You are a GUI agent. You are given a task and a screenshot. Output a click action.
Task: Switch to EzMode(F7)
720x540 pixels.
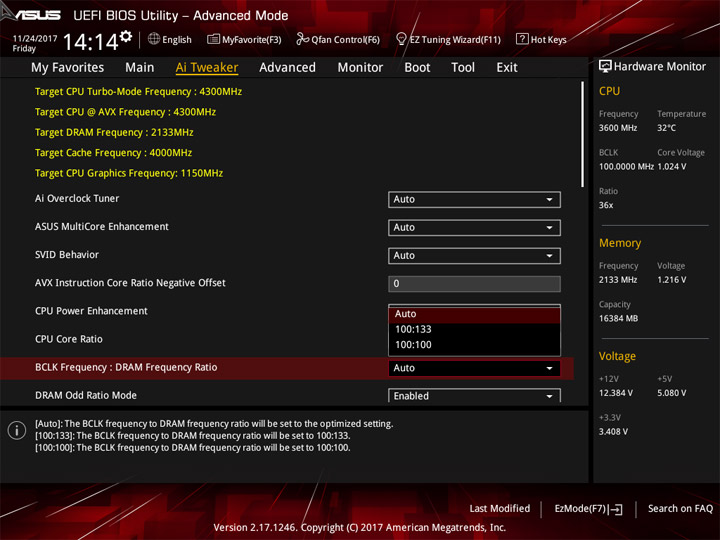pos(588,509)
